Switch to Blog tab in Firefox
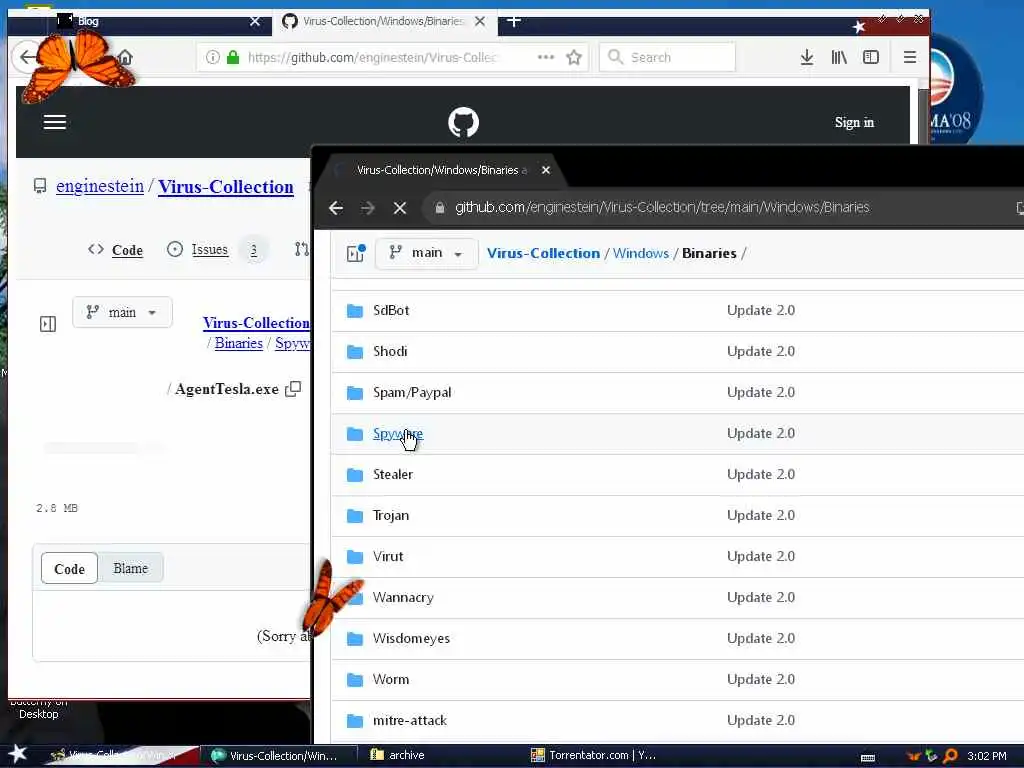 click(150, 22)
